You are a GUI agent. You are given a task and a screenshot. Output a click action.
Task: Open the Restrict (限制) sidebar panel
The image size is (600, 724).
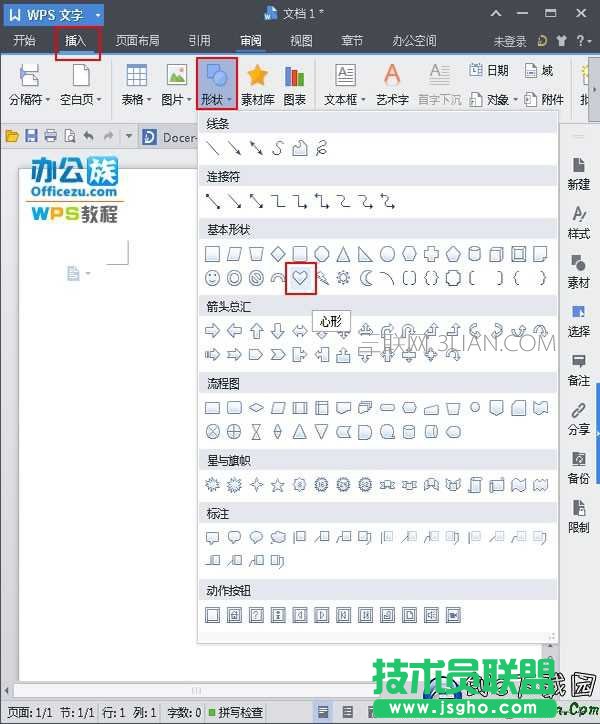click(x=578, y=517)
